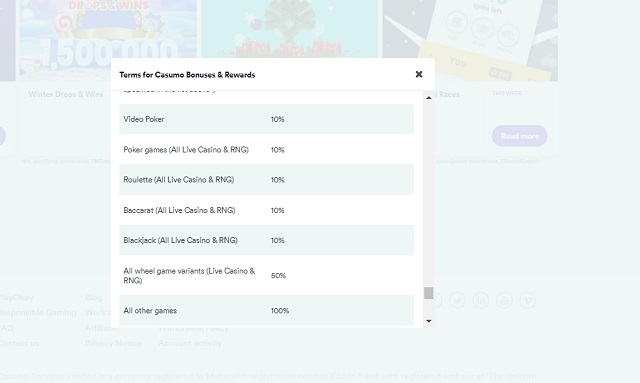
Task: Open the Vimeo social icon in the footer
Action: tap(528, 301)
